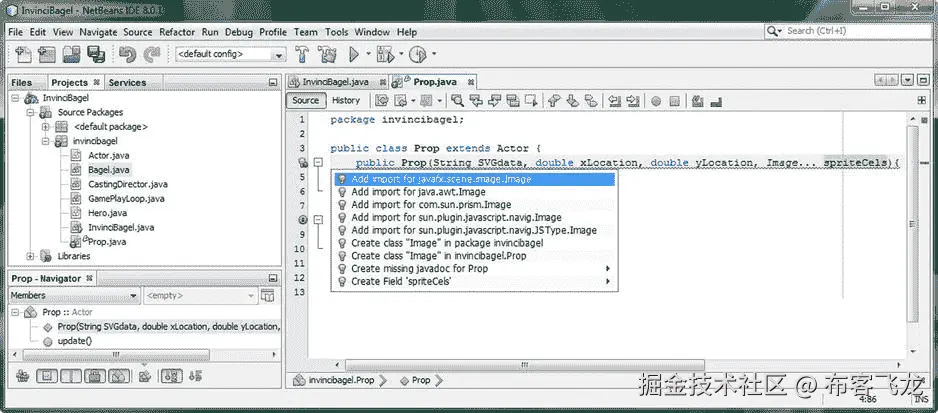
Task: Click the Clean and Build Project icon
Action: [327, 54]
